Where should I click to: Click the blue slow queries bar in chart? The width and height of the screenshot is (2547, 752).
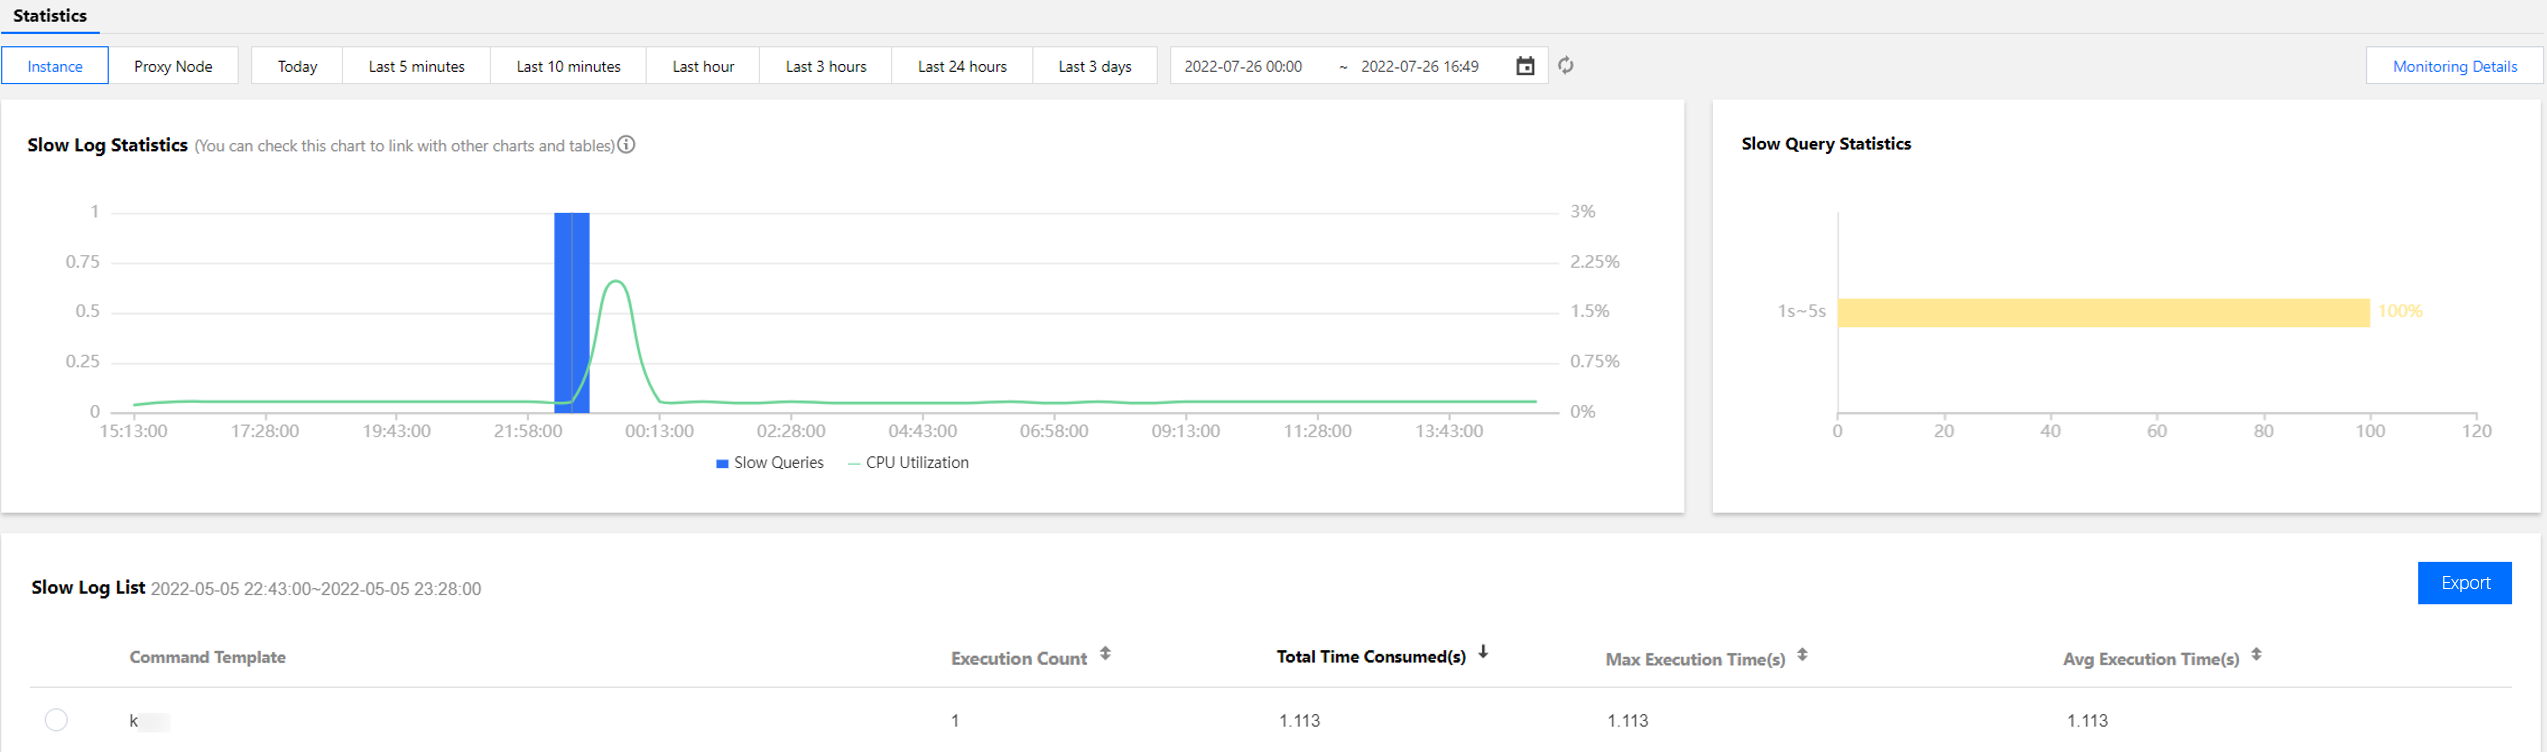click(x=572, y=312)
